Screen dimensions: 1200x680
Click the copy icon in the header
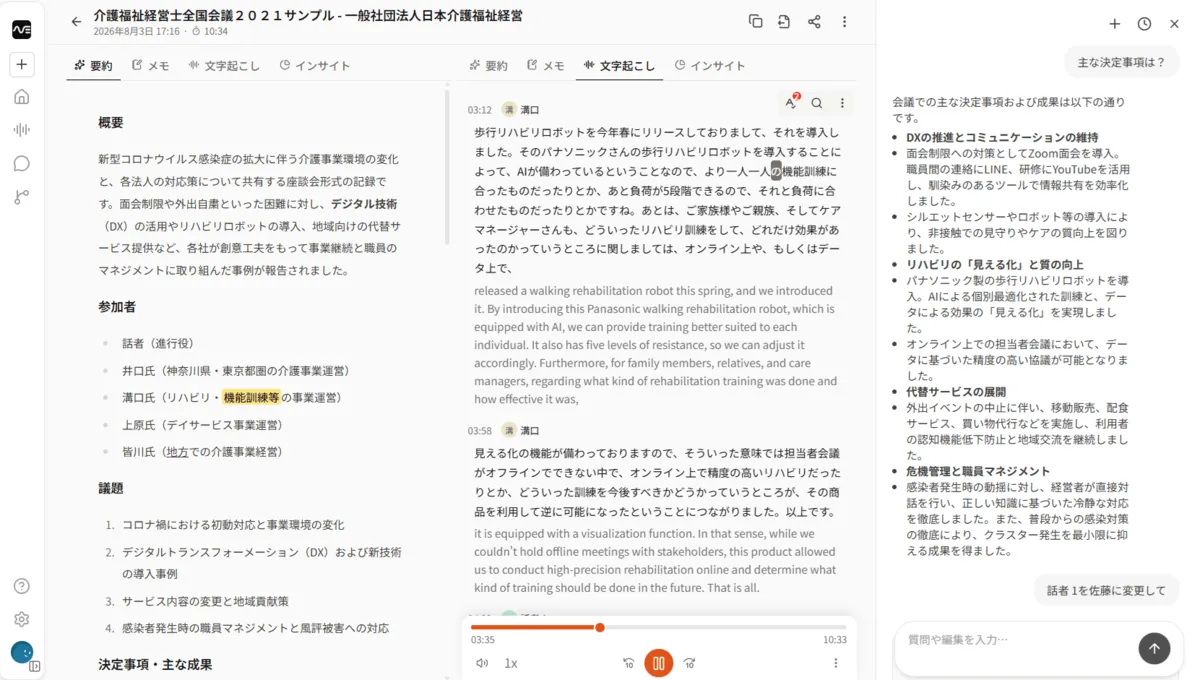(755, 21)
